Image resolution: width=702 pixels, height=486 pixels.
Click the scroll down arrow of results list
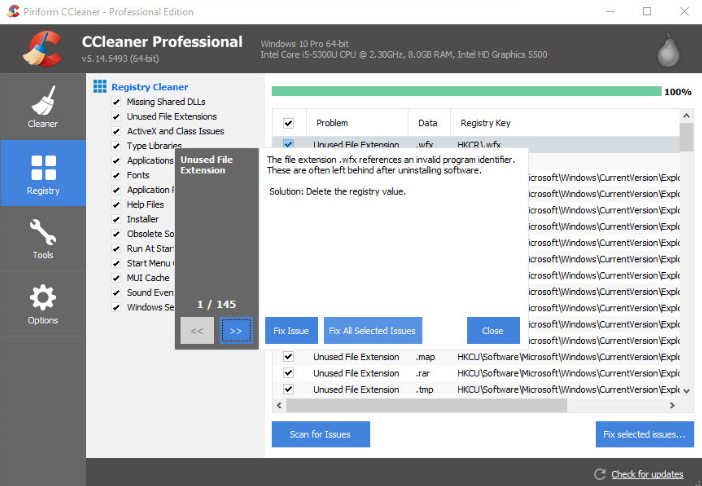(686, 391)
